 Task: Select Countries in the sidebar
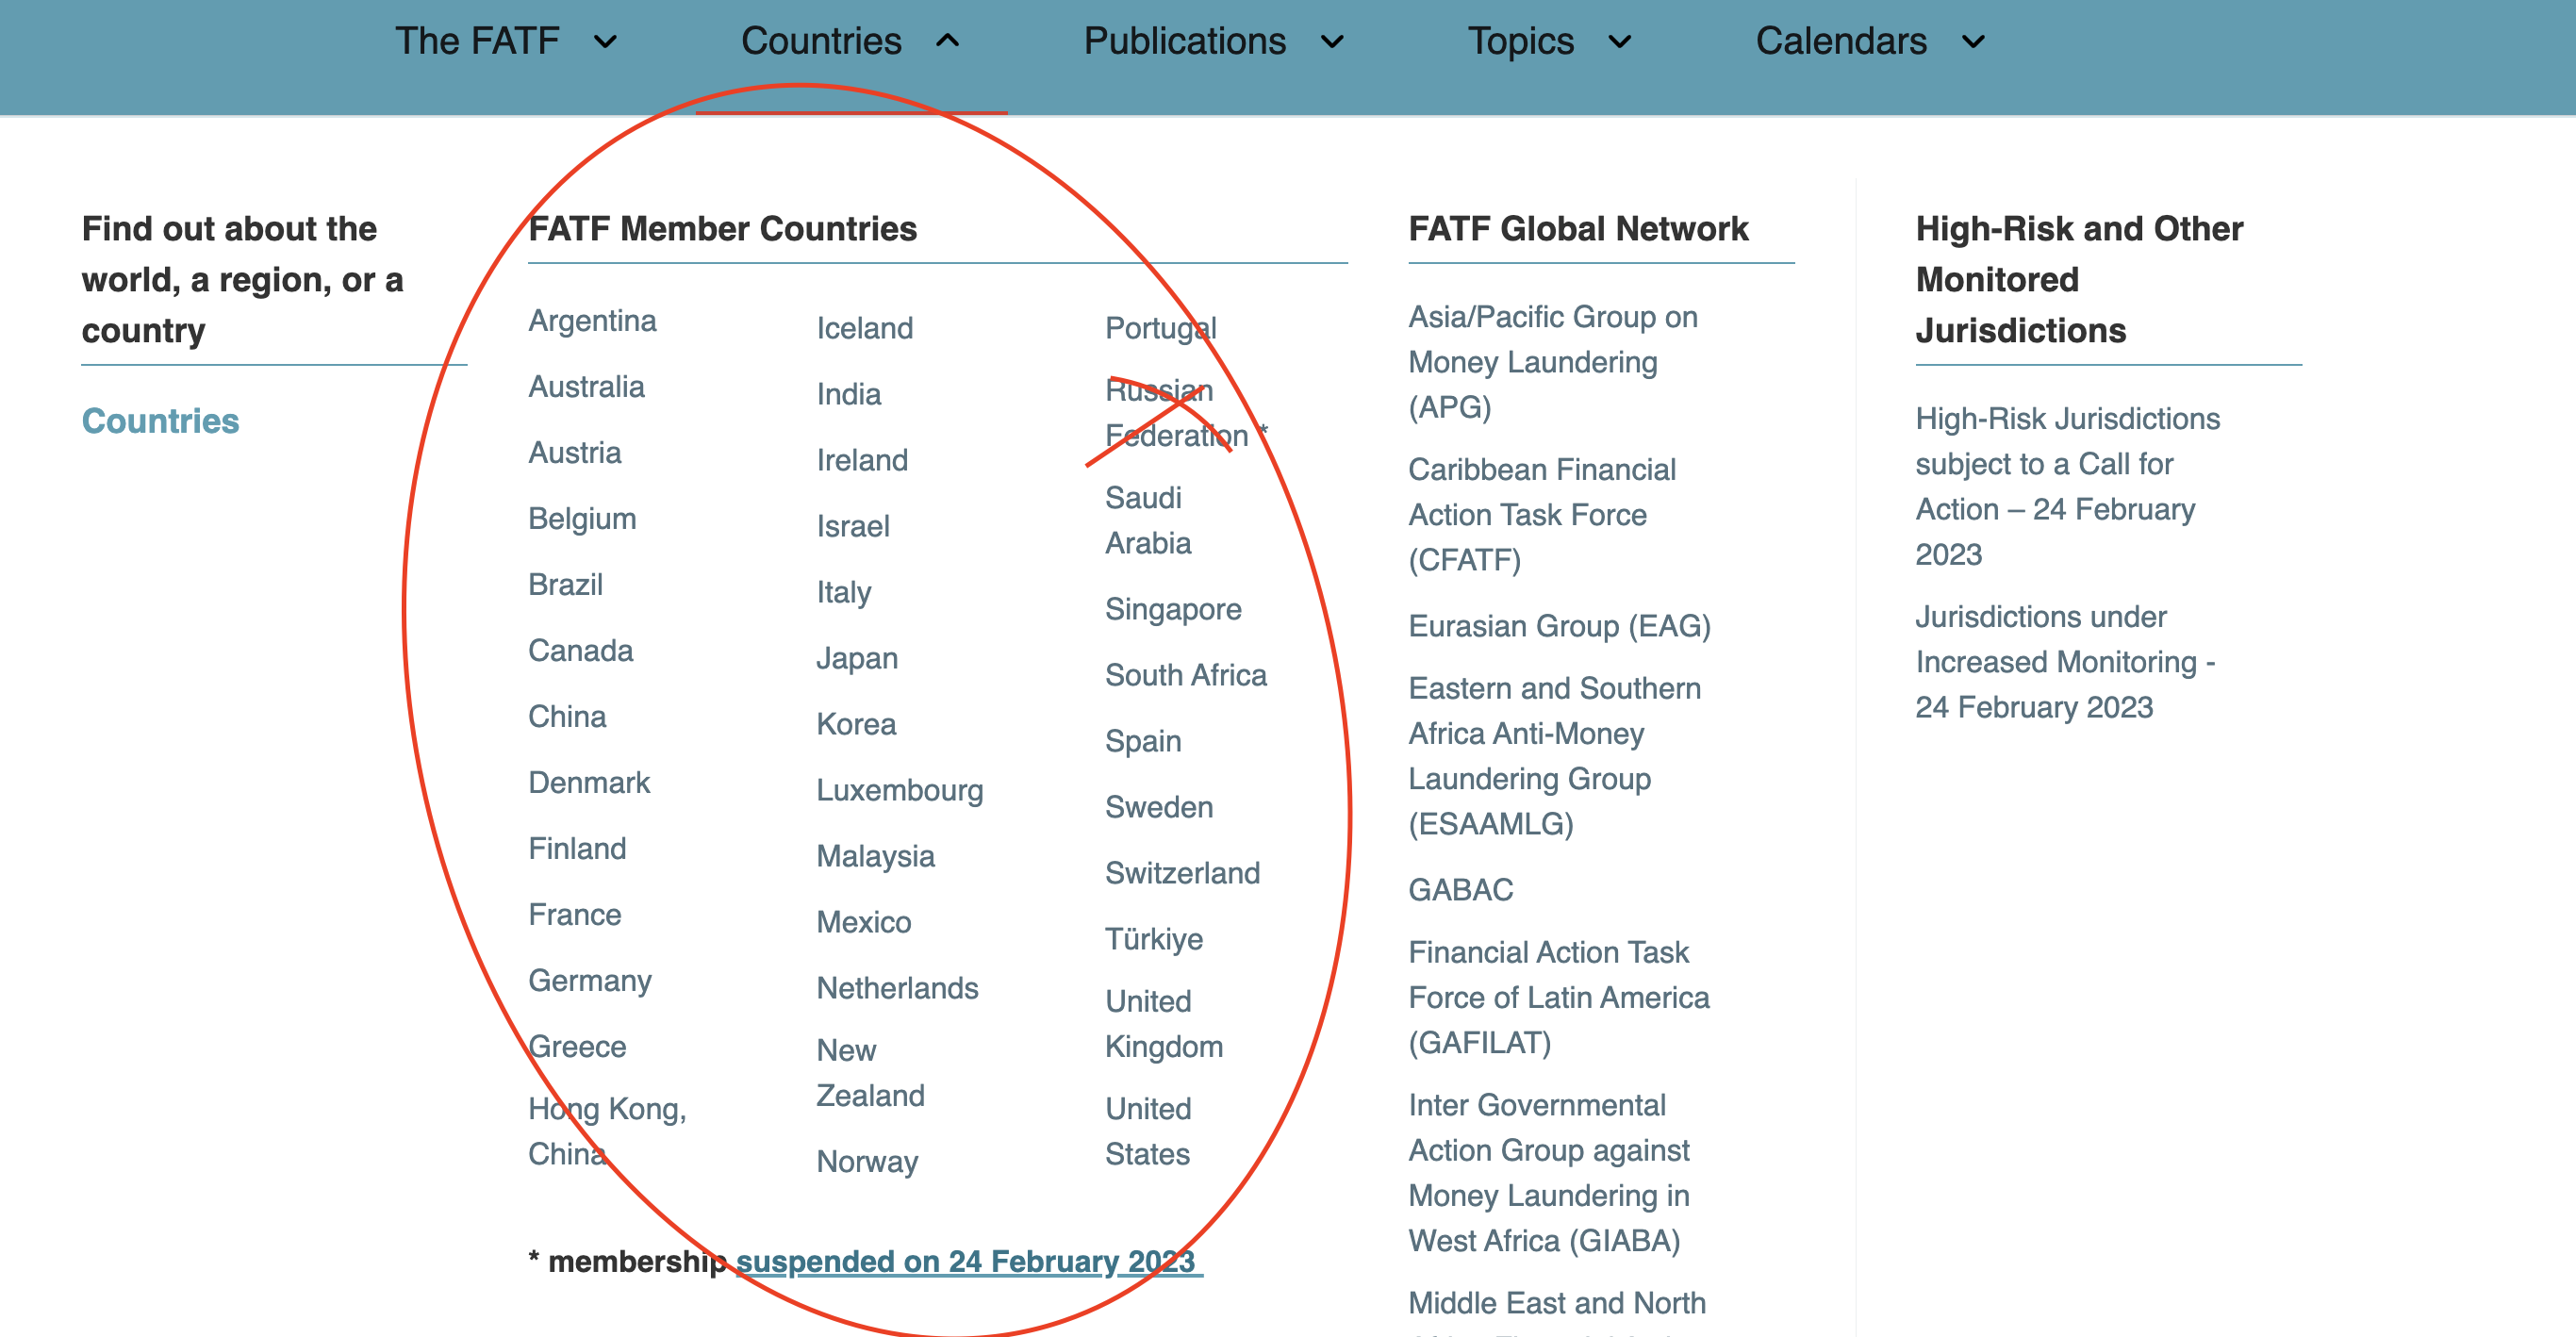click(160, 421)
